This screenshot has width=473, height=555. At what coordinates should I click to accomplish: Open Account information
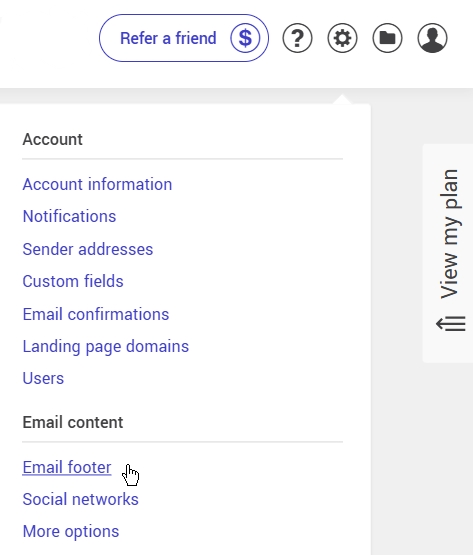click(97, 184)
